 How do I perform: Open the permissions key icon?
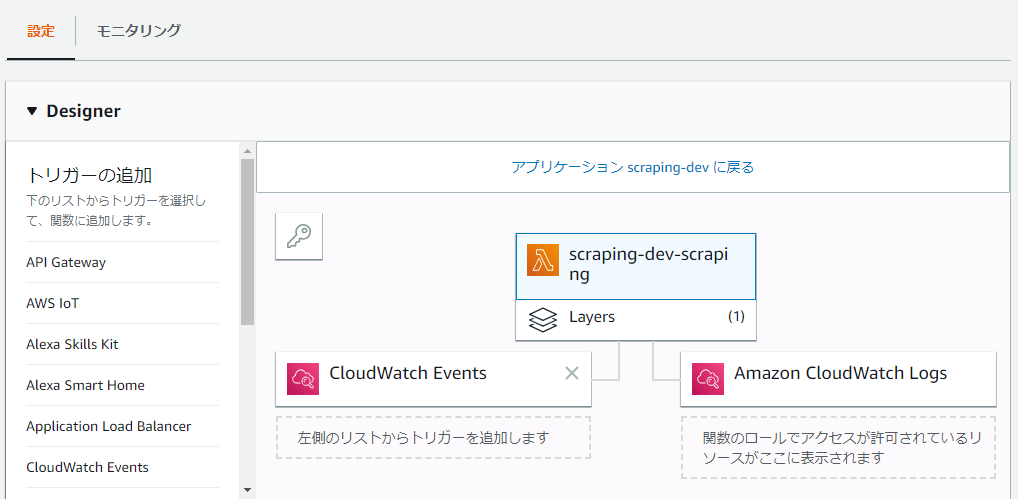point(299,236)
